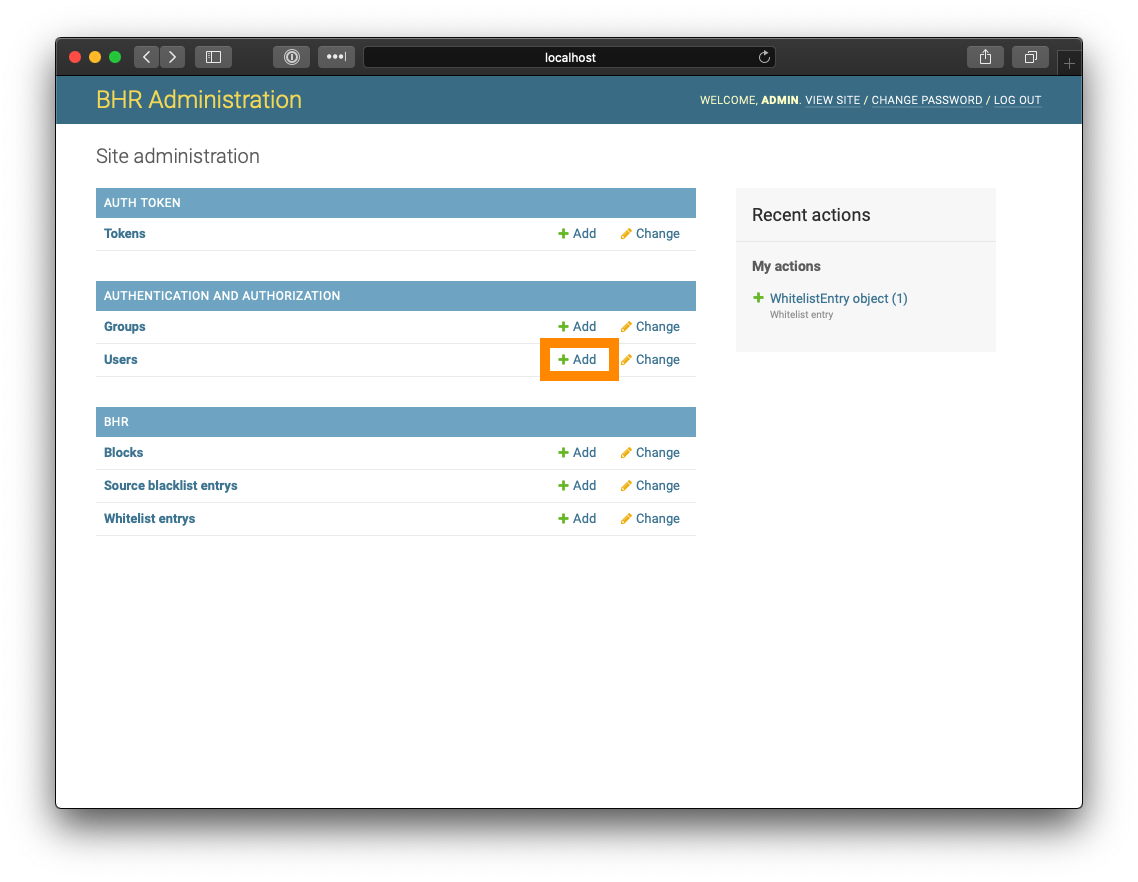Open Authentication and Authorization section header
Viewport: 1138px width, 882px height.
[222, 295]
